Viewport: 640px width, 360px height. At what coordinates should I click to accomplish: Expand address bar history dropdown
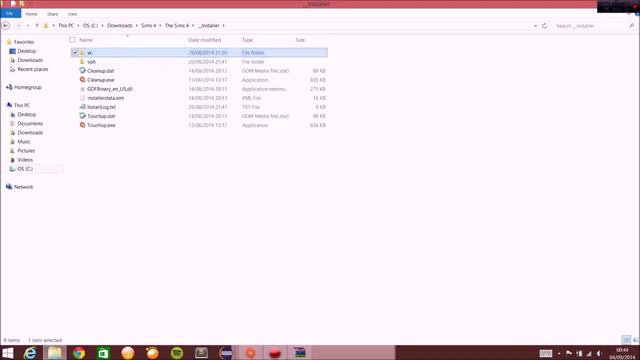(x=535, y=26)
